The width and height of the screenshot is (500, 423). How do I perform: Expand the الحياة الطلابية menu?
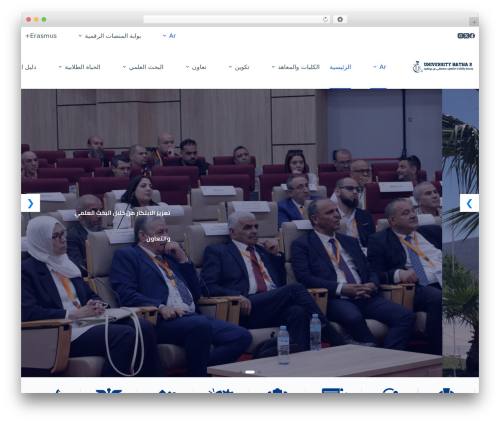(x=79, y=67)
